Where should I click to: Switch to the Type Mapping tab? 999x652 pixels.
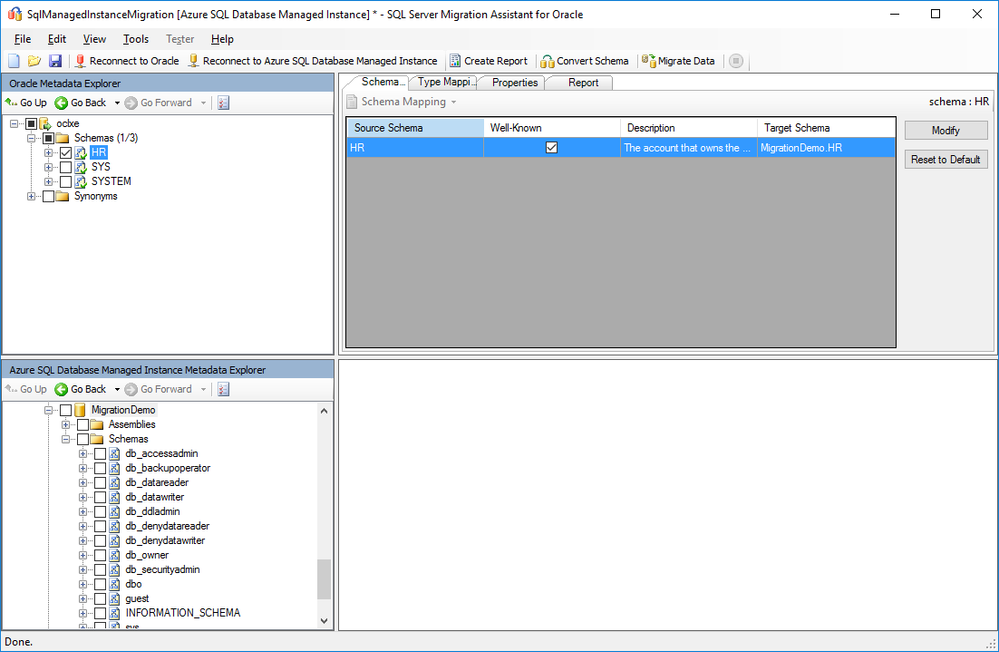coord(445,82)
